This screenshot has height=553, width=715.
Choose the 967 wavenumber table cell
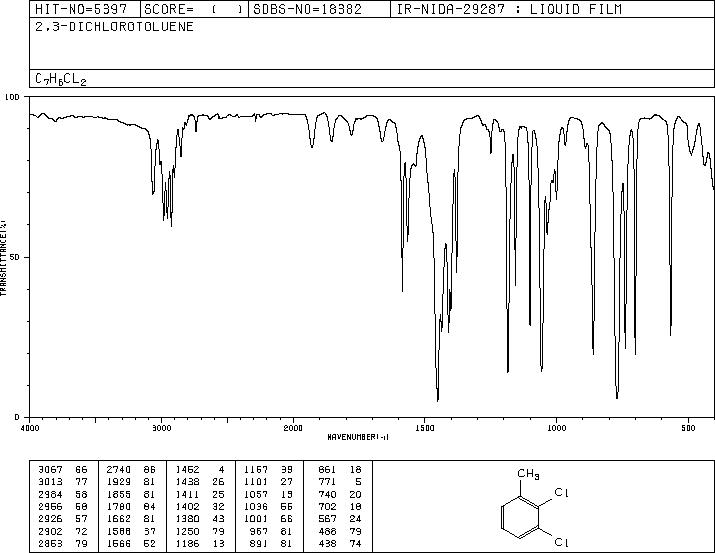pos(259,532)
